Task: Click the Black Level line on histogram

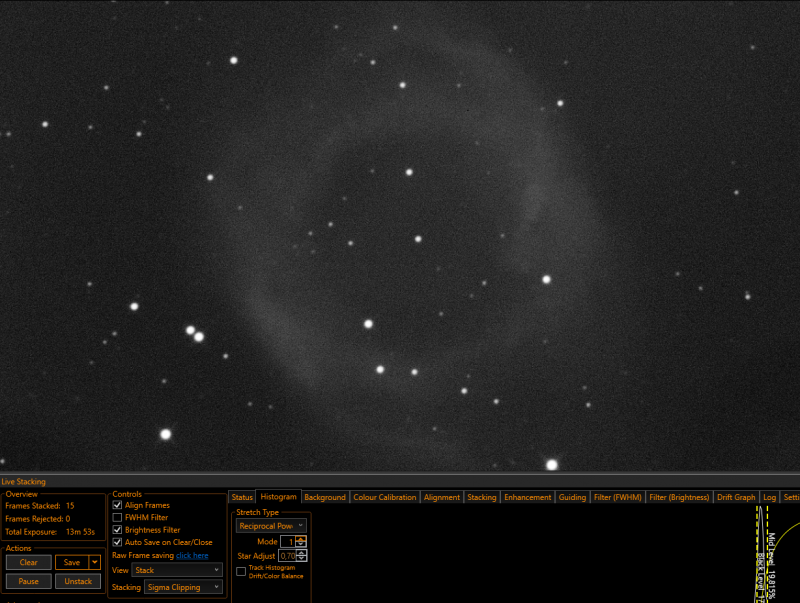Action: click(x=757, y=554)
